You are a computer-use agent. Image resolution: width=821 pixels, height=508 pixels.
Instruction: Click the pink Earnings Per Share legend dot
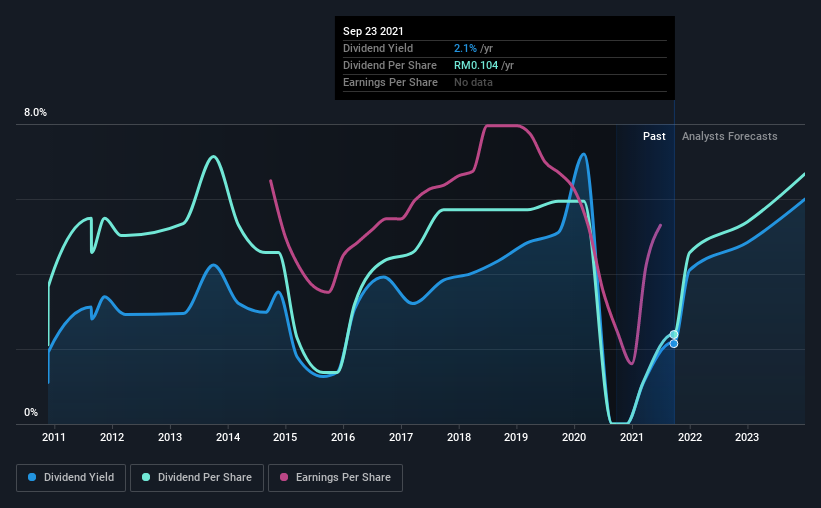tap(284, 477)
